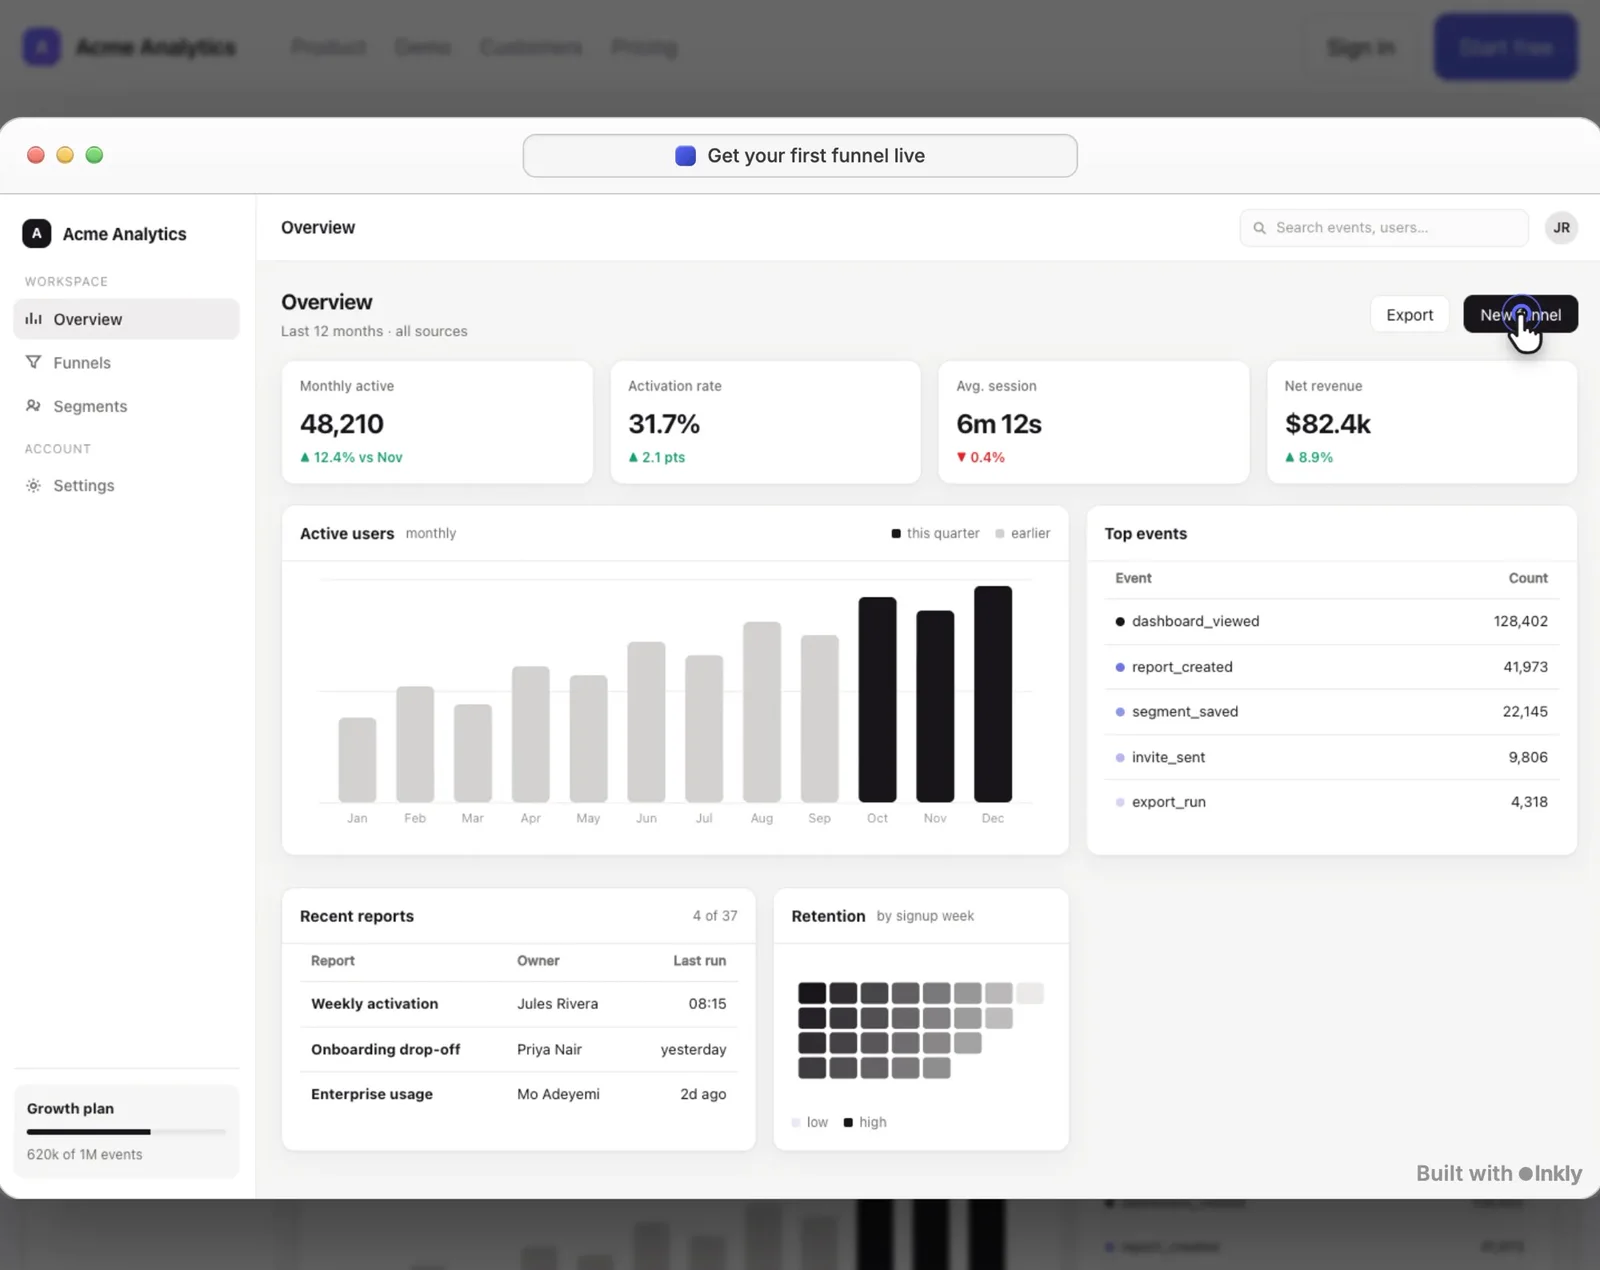The width and height of the screenshot is (1600, 1270).
Task: Click the Segments people icon
Action: 34,406
